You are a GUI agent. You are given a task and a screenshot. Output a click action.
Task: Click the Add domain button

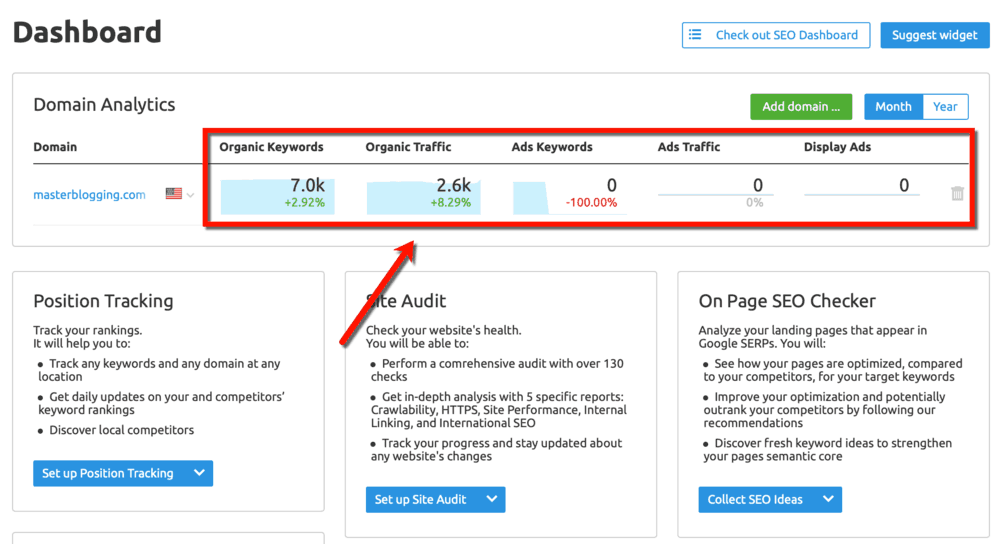[x=800, y=107]
